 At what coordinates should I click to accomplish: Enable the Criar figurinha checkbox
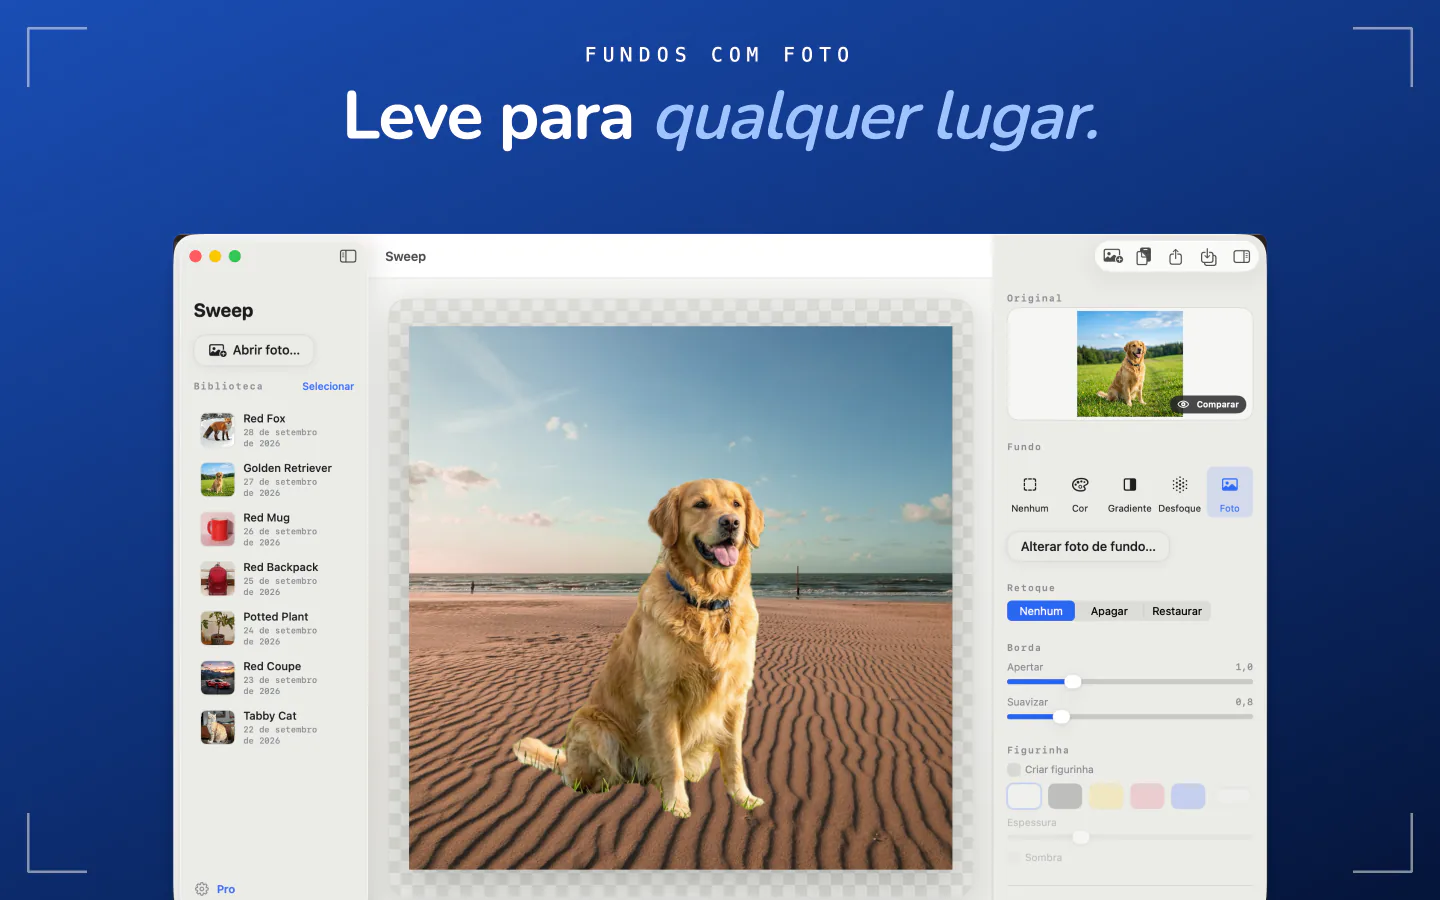tap(1014, 770)
